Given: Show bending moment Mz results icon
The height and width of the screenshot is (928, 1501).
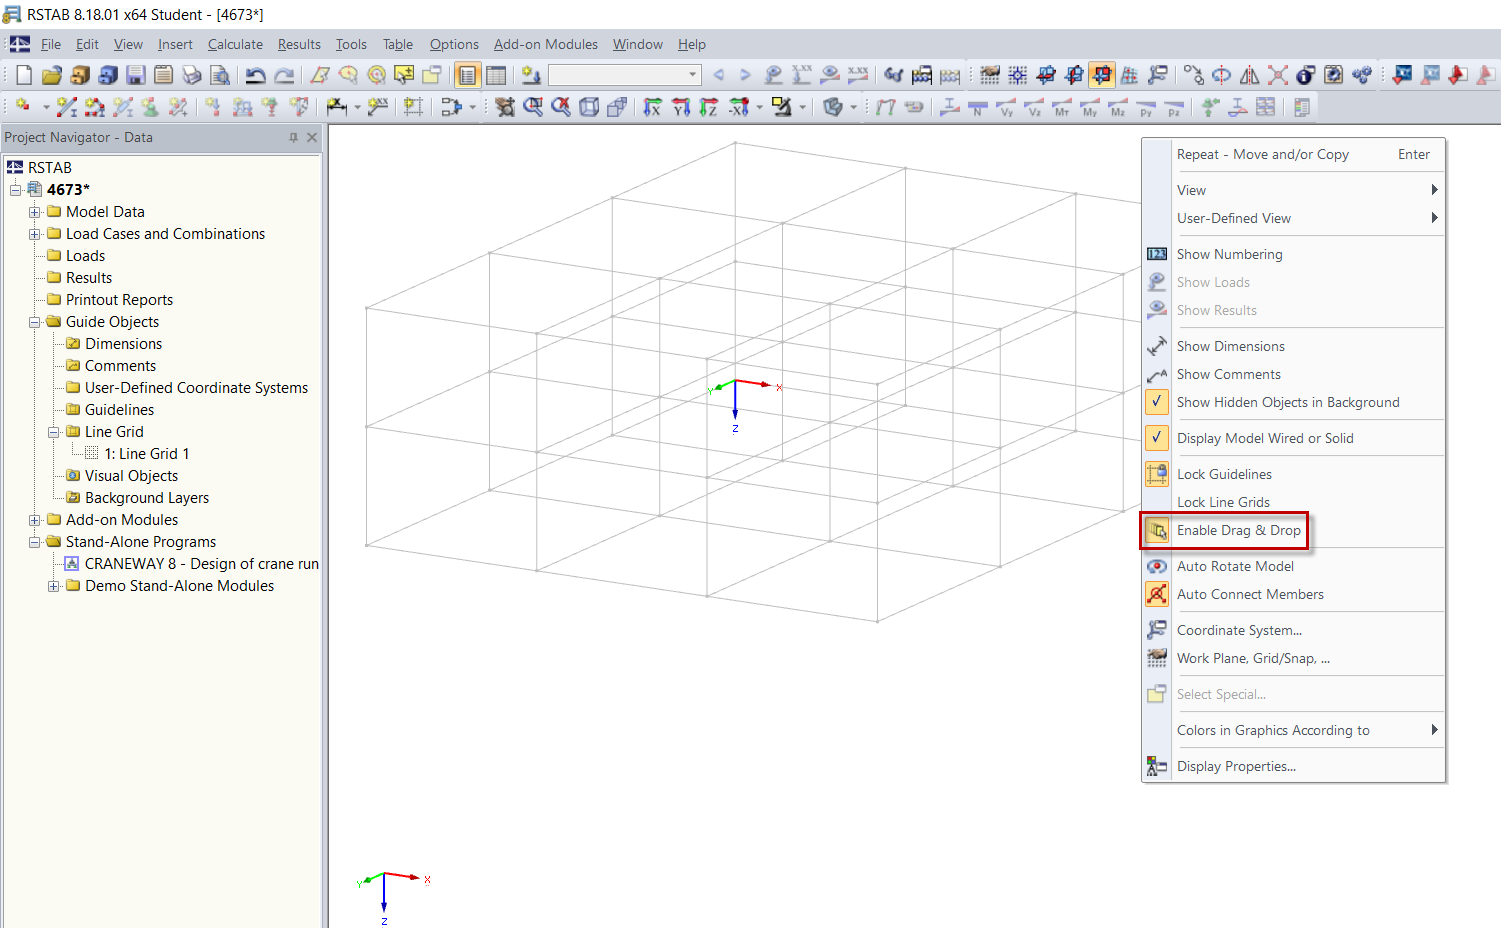Looking at the screenshot, I should pyautogui.click(x=1118, y=107).
